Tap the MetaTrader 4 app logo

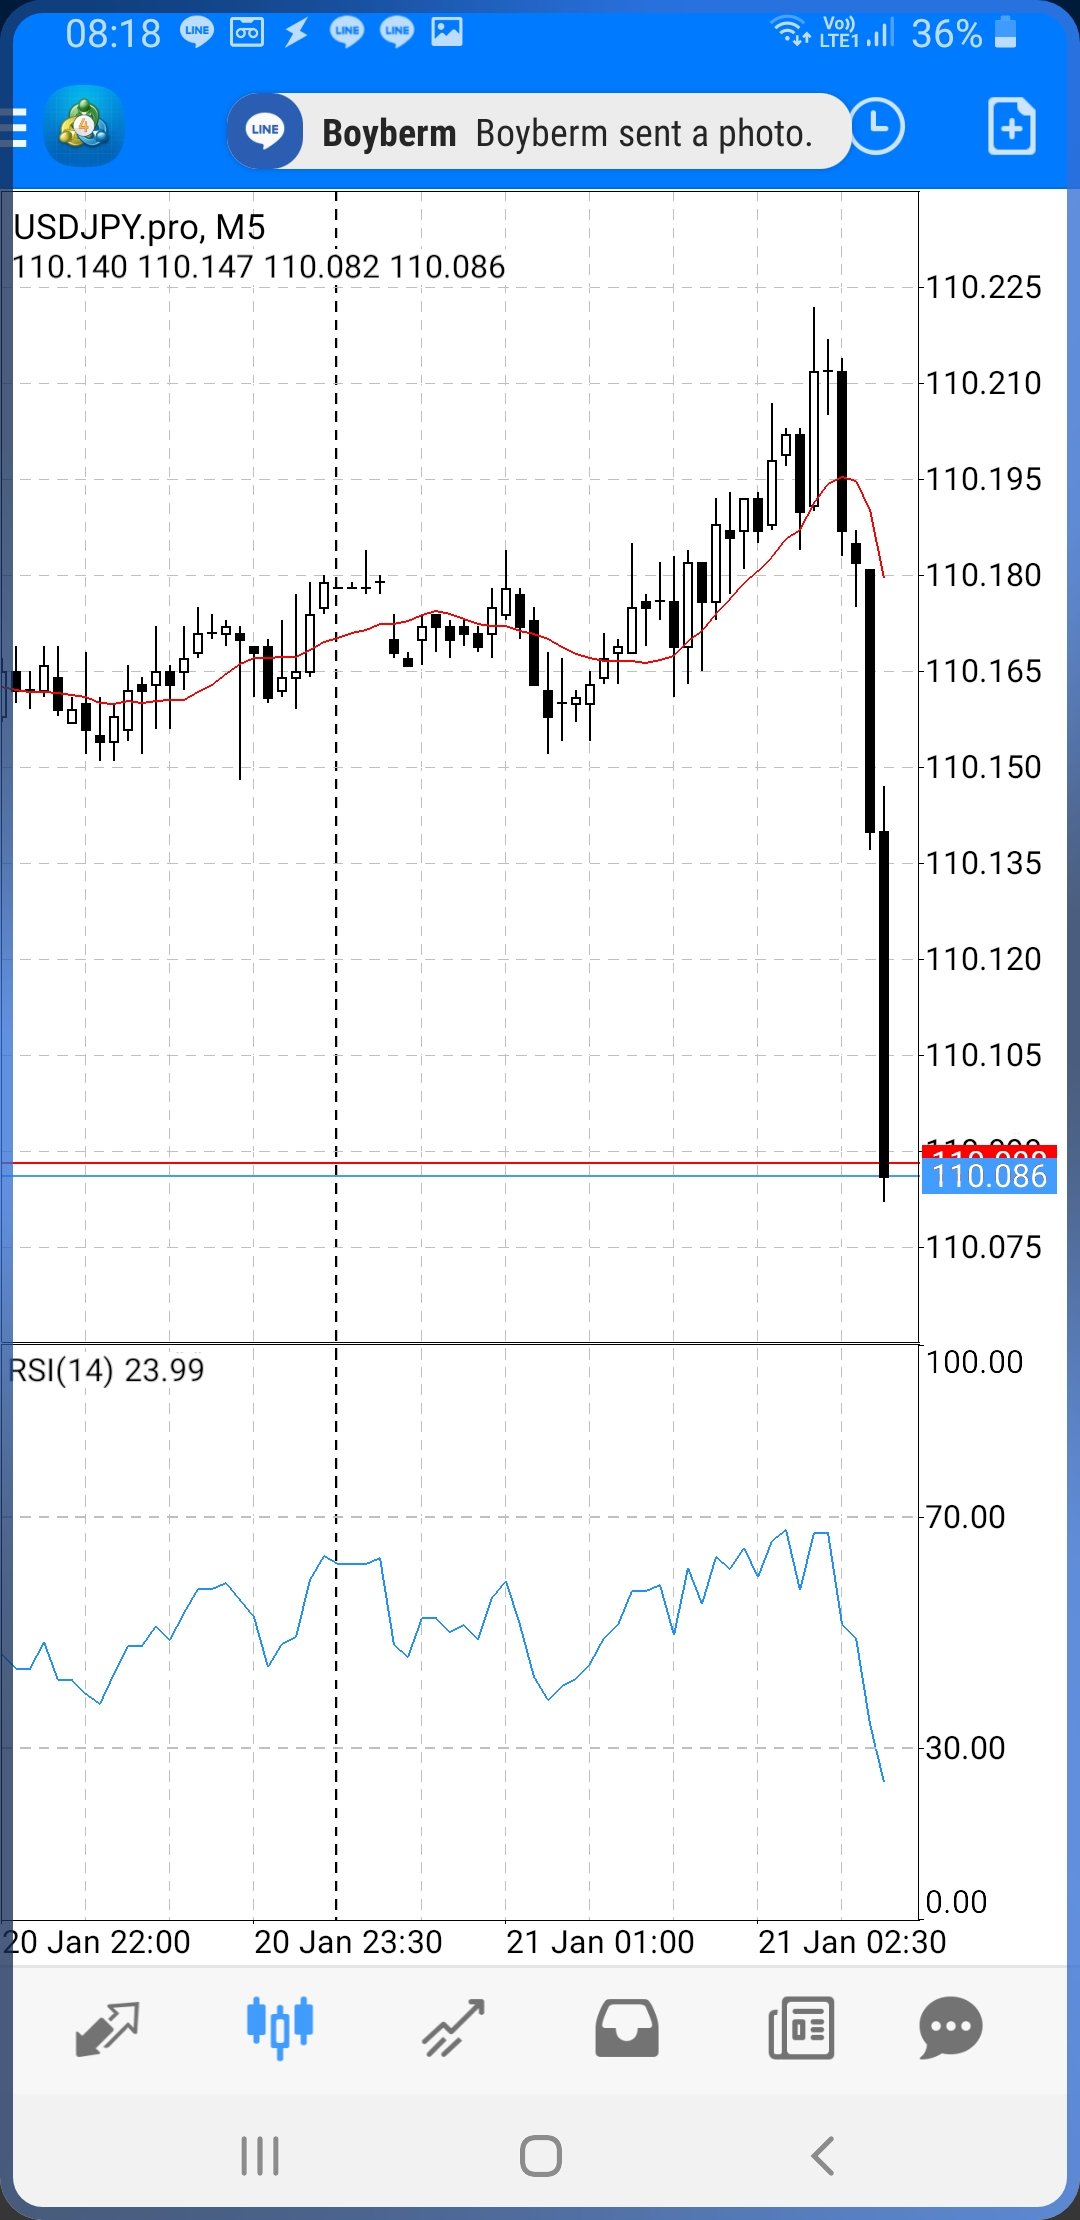click(x=84, y=127)
